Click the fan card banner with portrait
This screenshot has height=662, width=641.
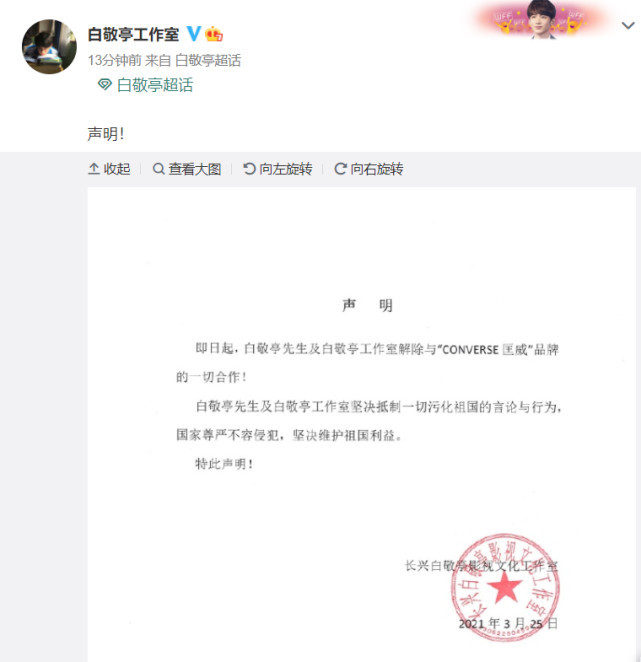coord(541,19)
